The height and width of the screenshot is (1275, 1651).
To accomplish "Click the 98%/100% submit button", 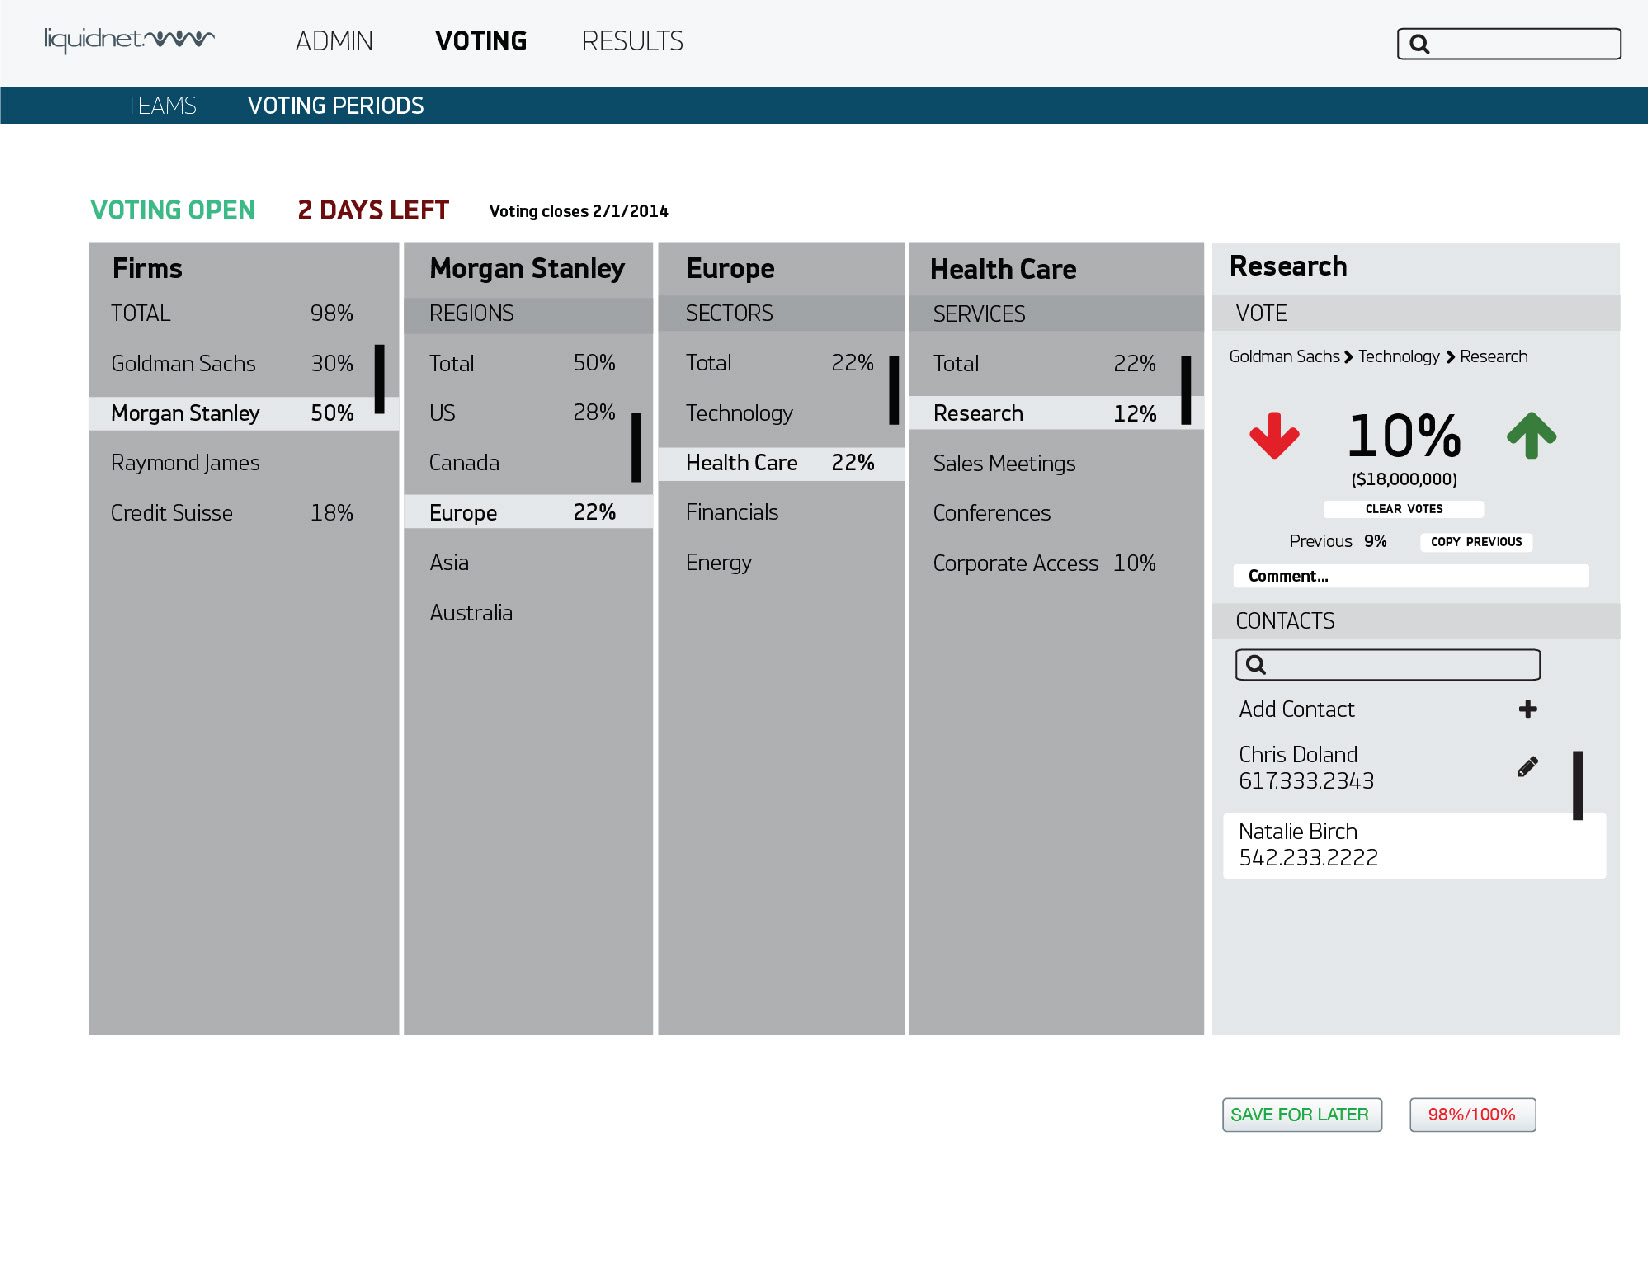I will (x=1474, y=1116).
